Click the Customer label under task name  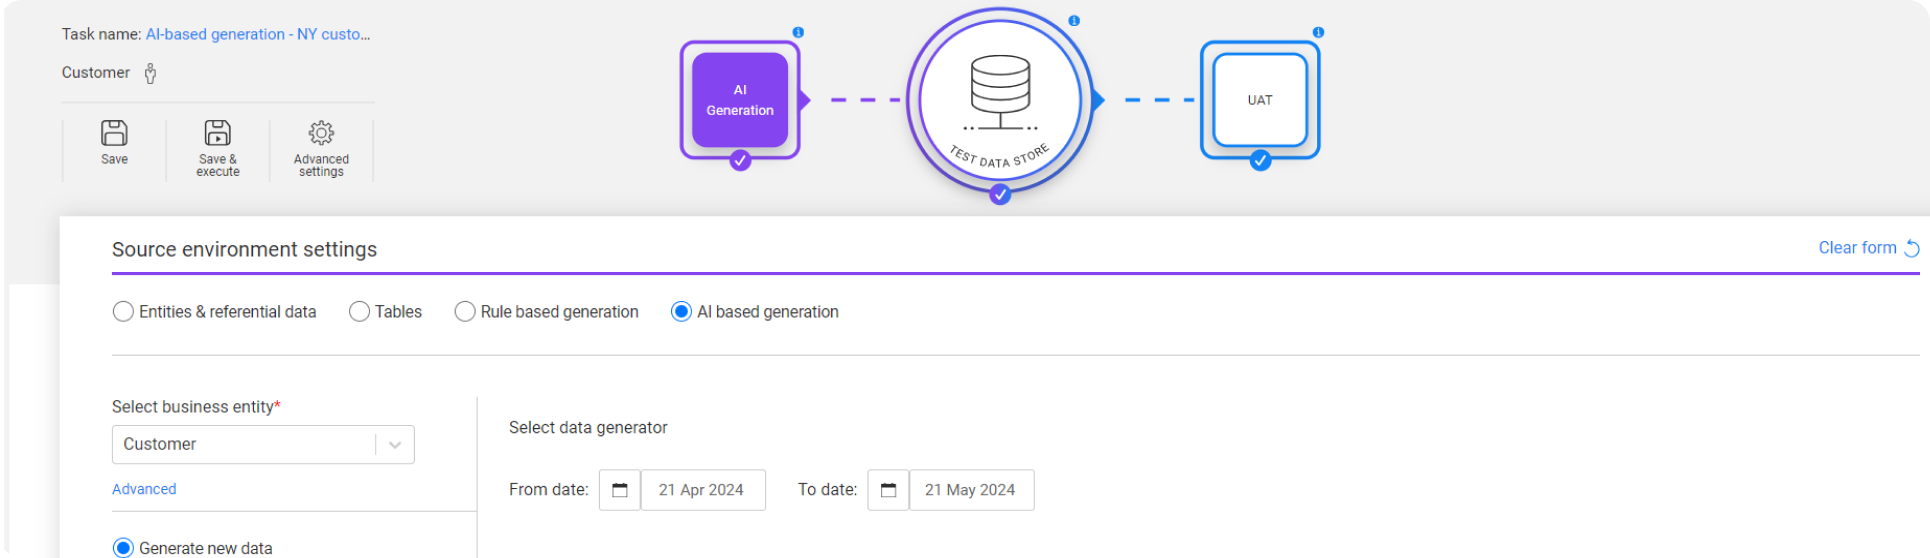[x=96, y=73]
